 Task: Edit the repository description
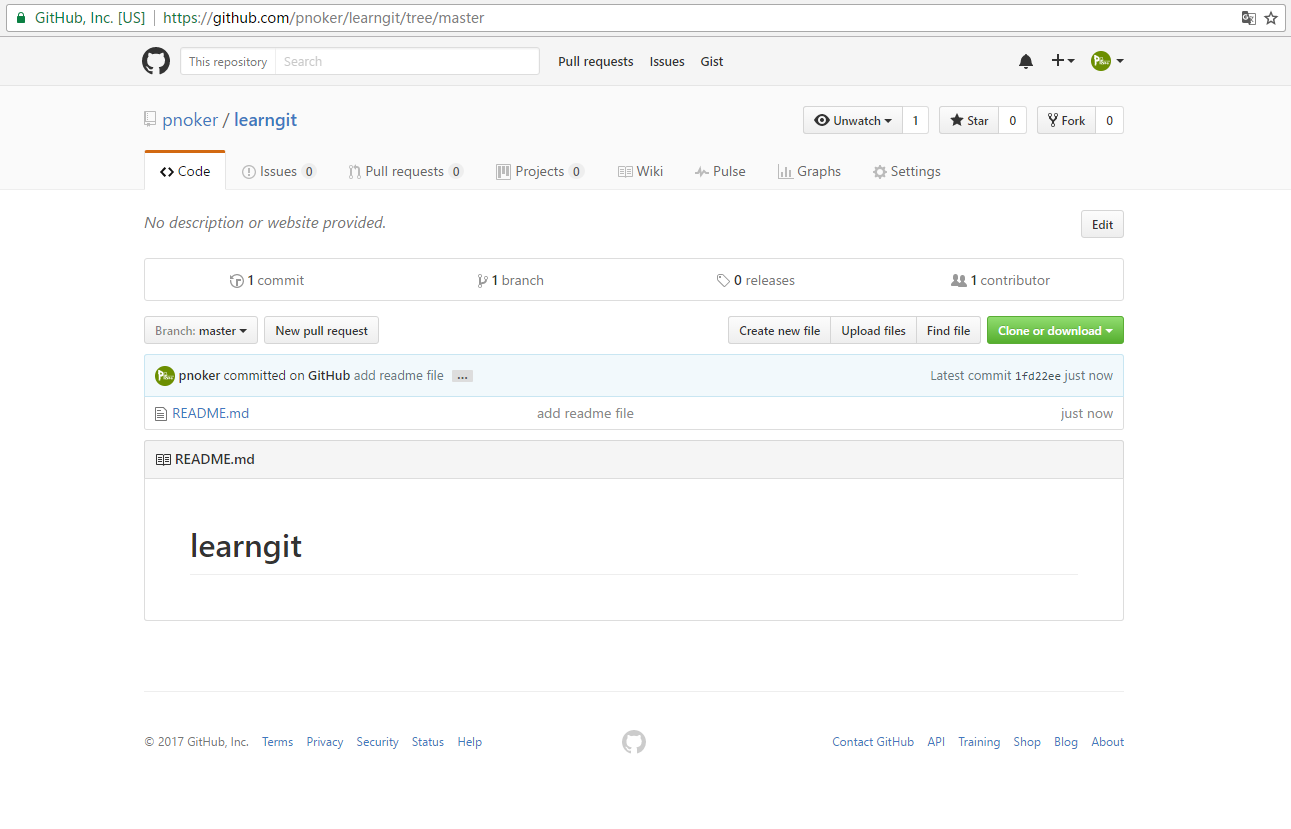pyautogui.click(x=1102, y=224)
